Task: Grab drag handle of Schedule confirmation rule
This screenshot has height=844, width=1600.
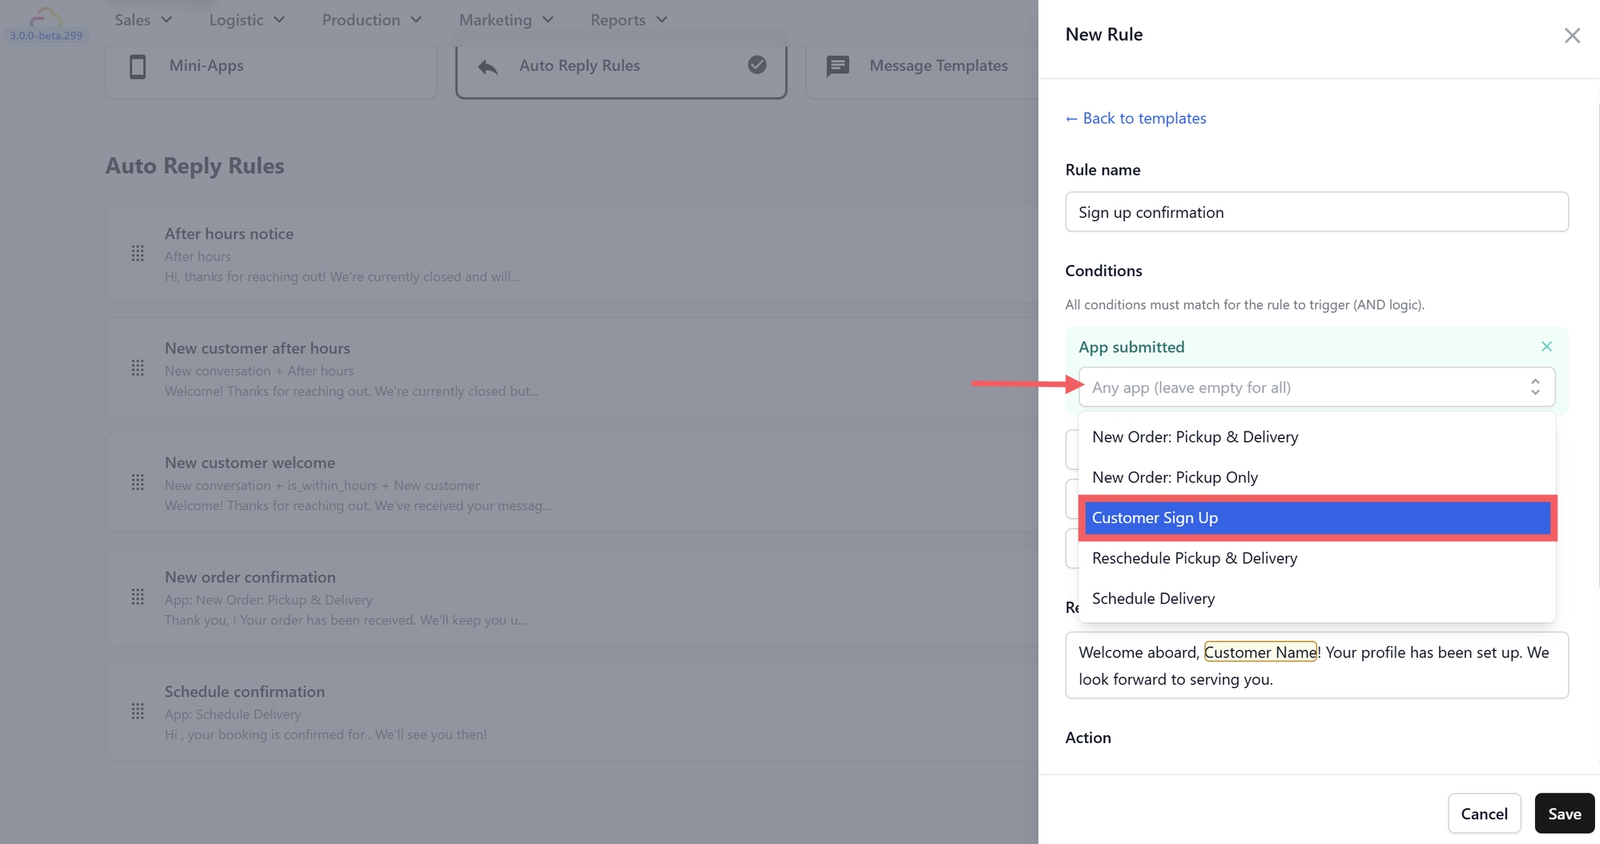Action: [x=138, y=712]
